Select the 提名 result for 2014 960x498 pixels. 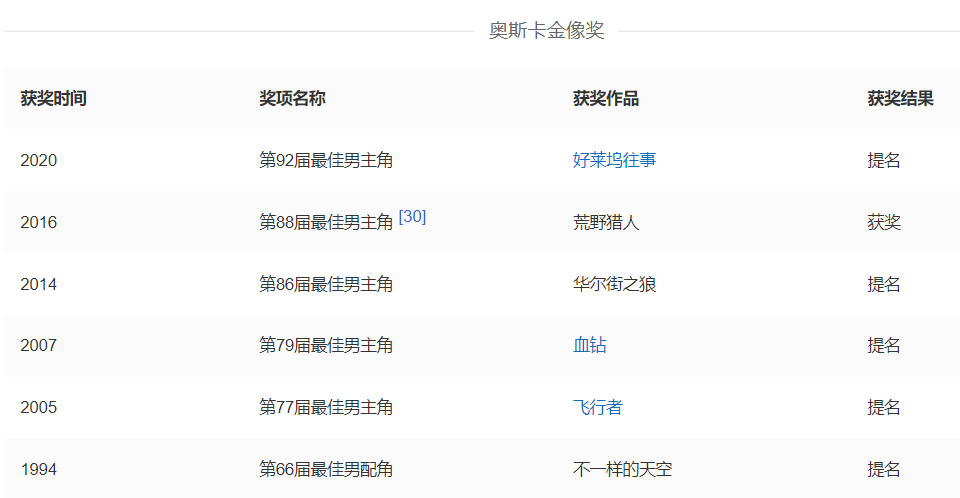pos(883,284)
